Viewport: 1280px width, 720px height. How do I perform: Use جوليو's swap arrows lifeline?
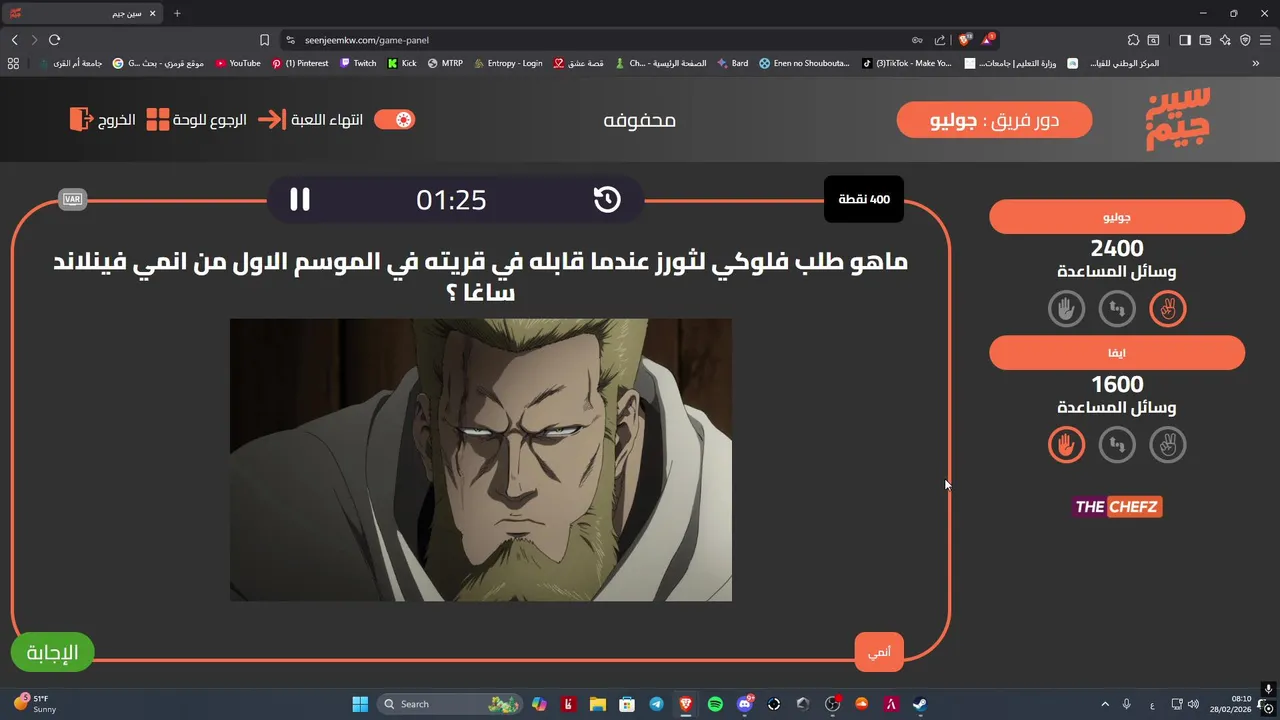1117,309
